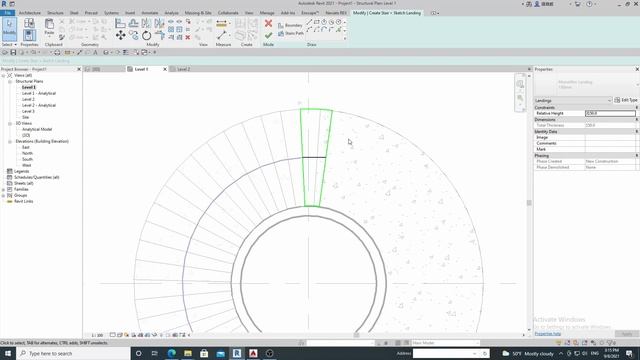Open the File menu tab

[x=7, y=13]
